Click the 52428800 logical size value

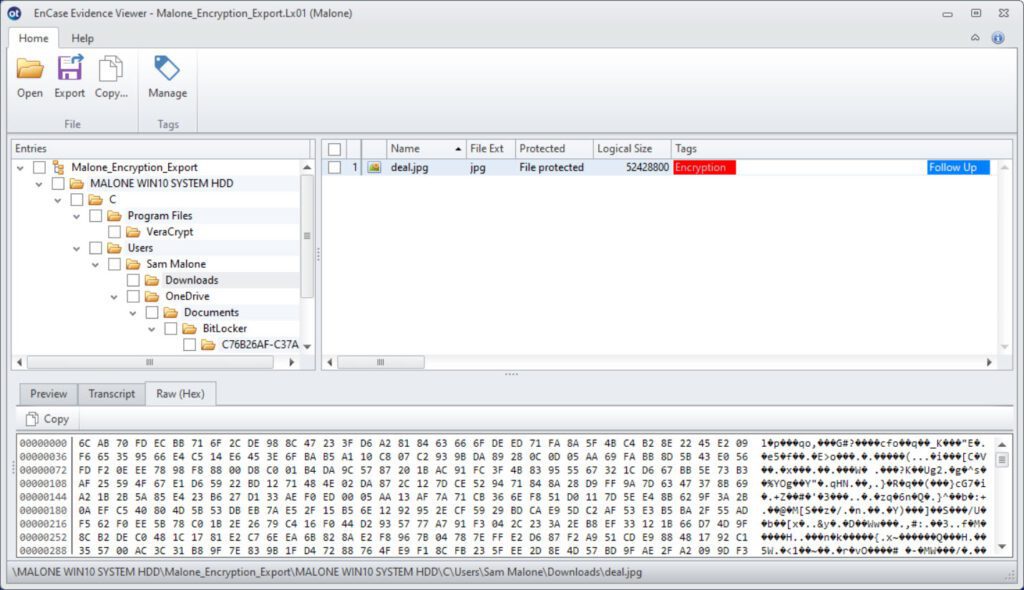pyautogui.click(x=647, y=167)
